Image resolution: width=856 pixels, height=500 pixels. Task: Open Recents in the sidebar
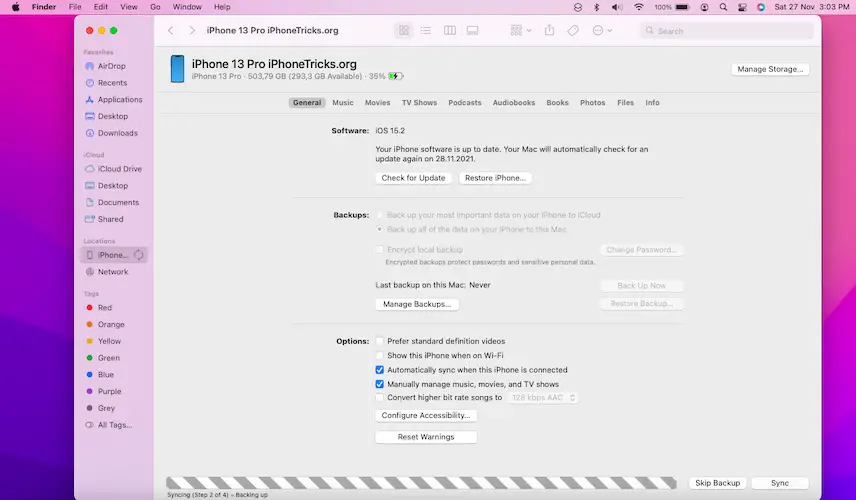coord(113,83)
